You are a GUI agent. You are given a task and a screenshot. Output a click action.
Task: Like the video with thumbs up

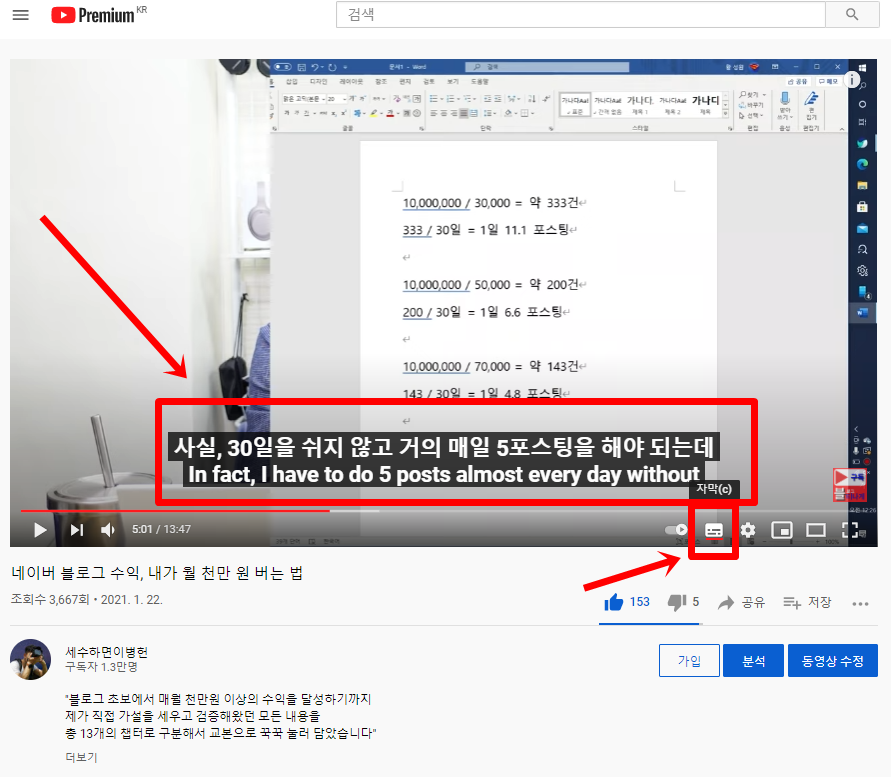627,602
